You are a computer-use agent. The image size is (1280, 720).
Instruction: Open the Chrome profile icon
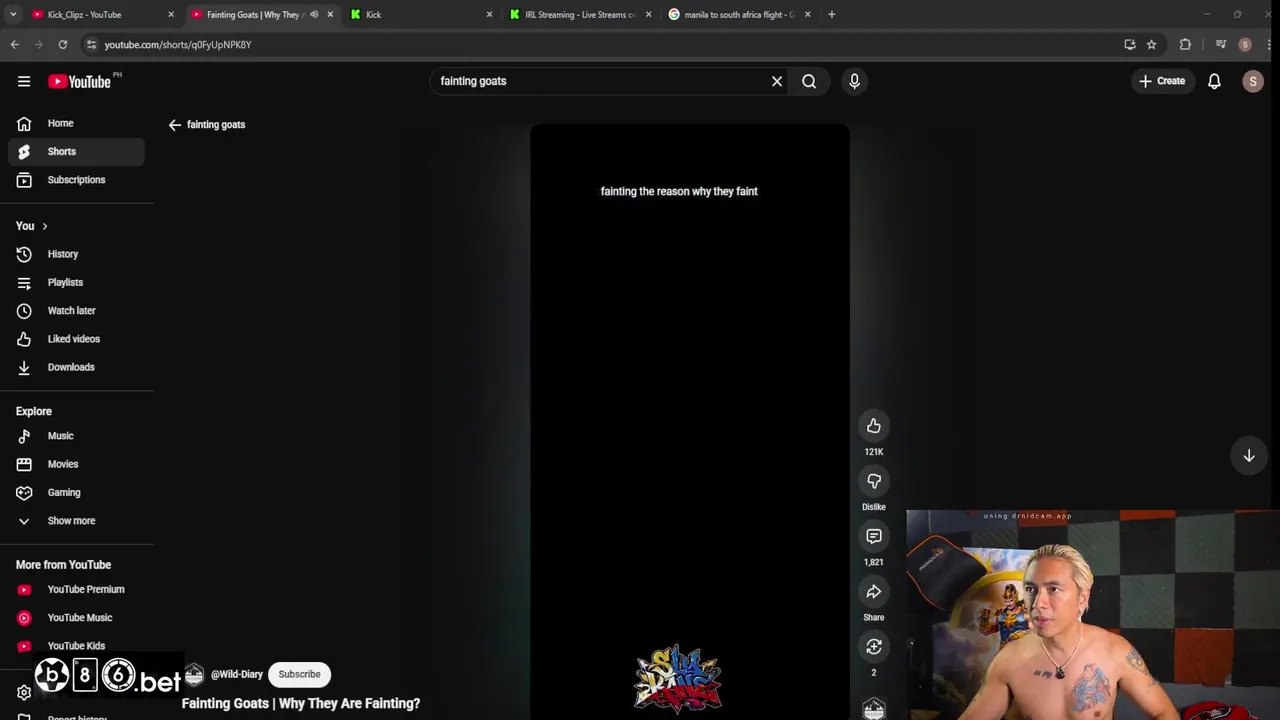pos(1245,45)
